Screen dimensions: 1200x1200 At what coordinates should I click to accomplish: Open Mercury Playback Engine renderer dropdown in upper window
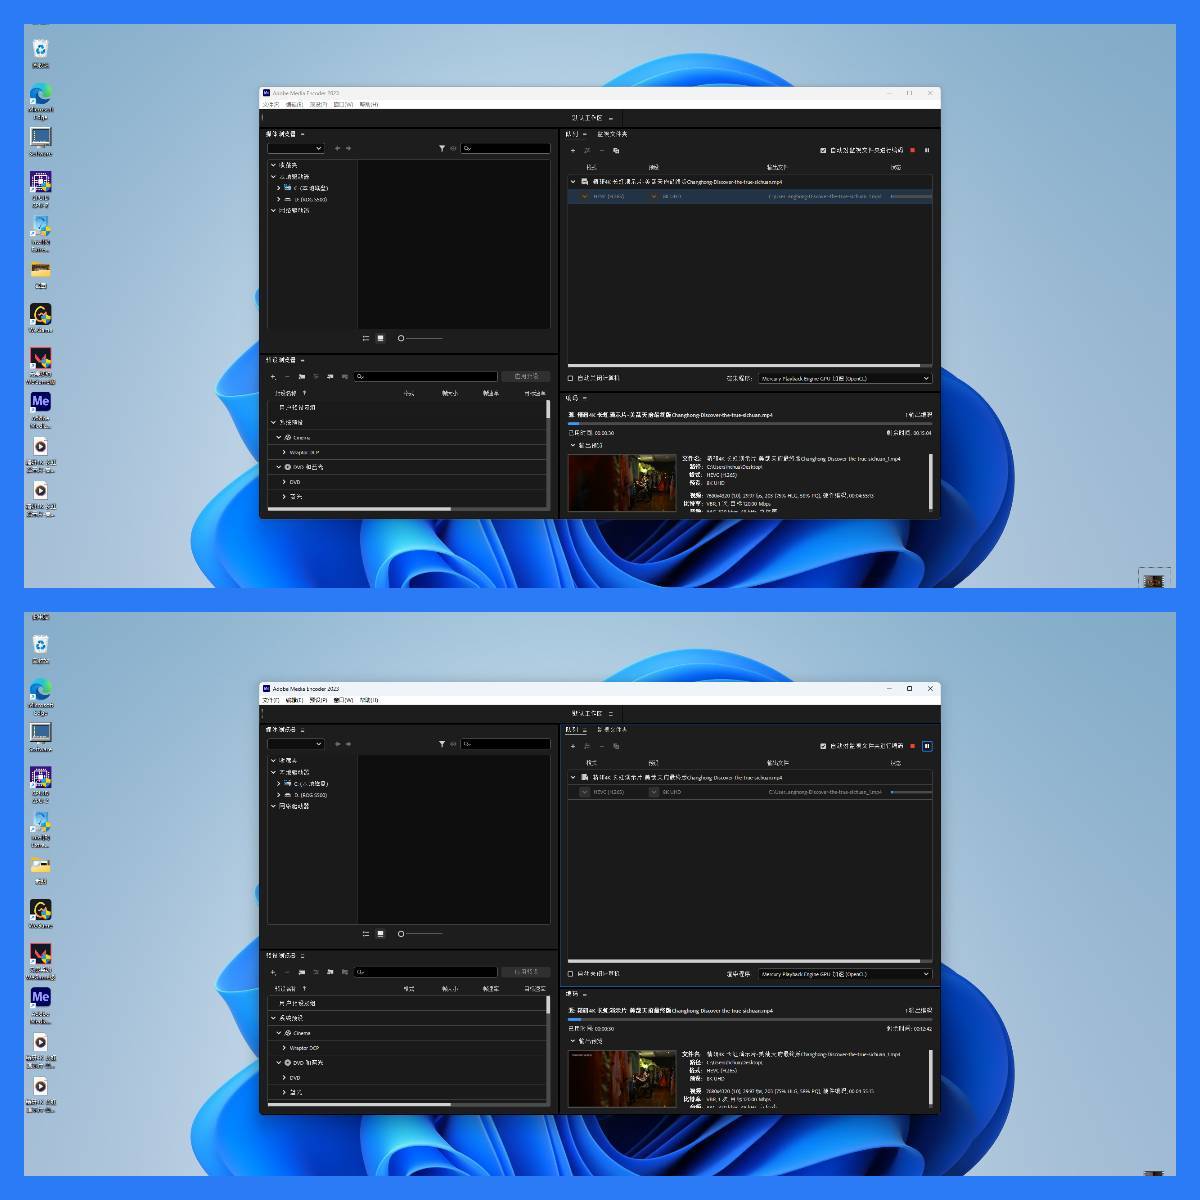point(844,379)
